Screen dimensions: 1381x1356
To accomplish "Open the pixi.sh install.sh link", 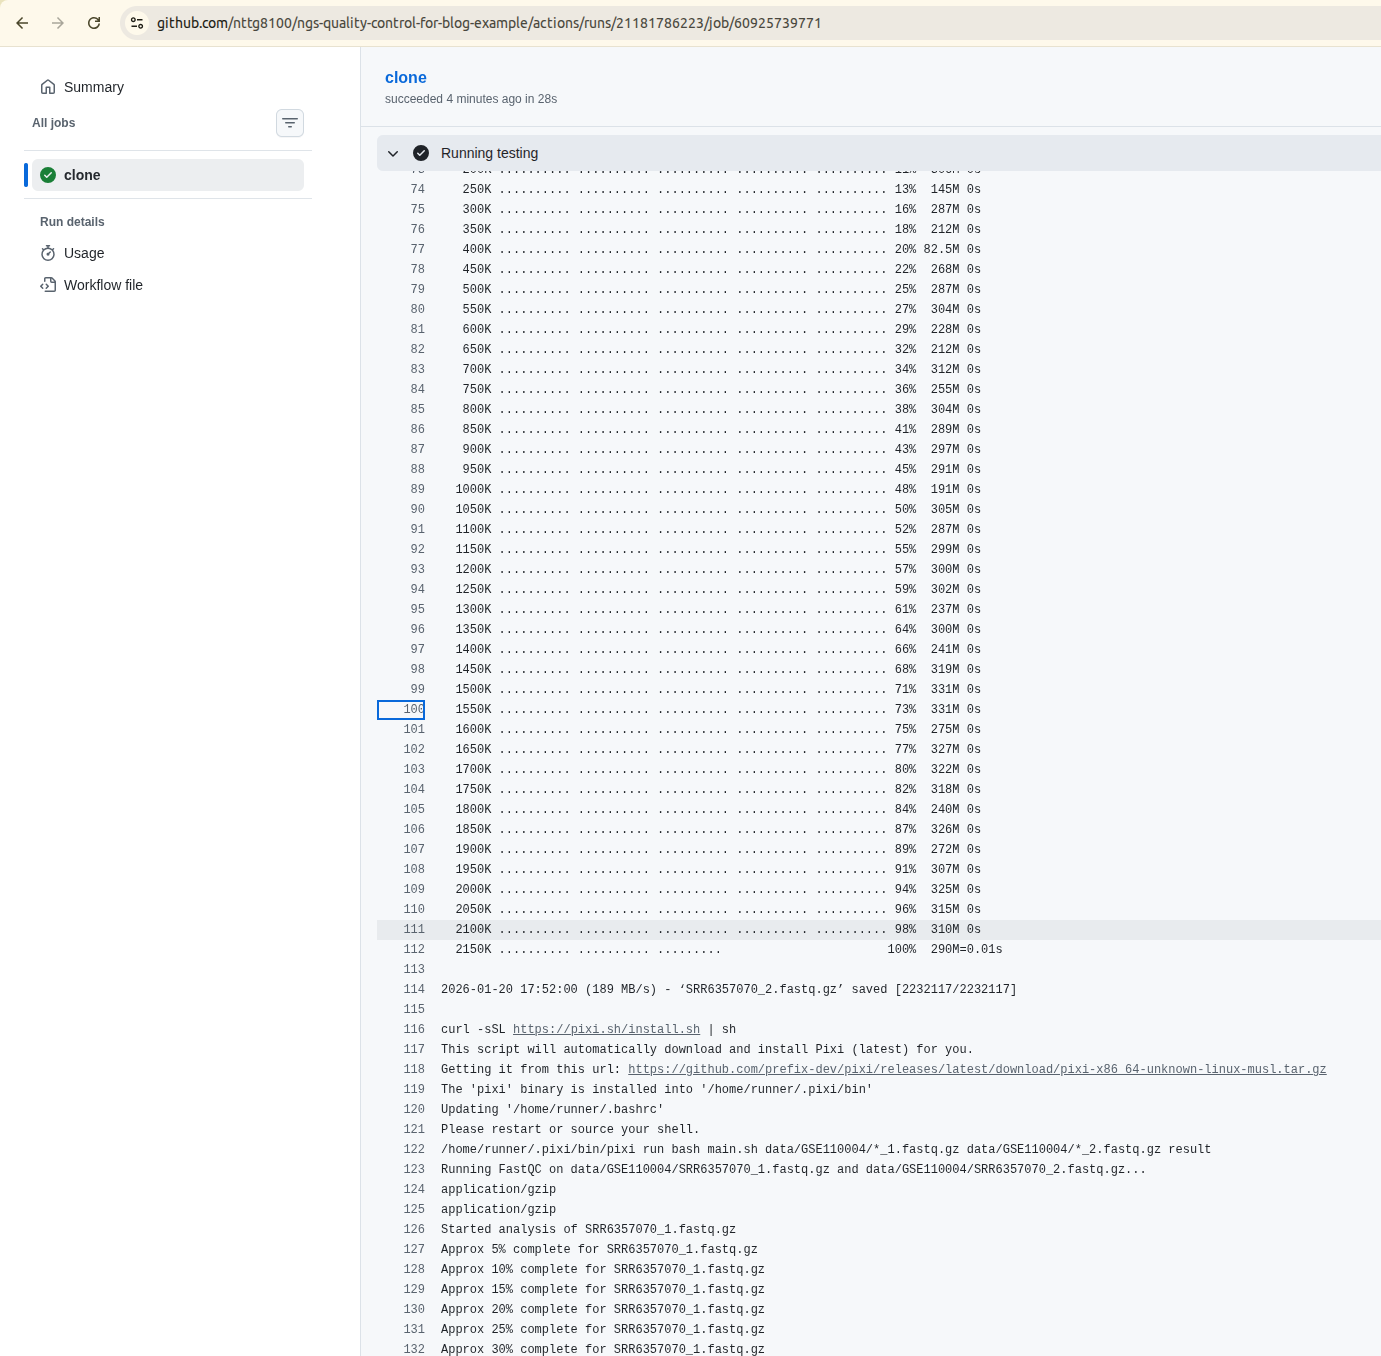I will pos(606,1029).
